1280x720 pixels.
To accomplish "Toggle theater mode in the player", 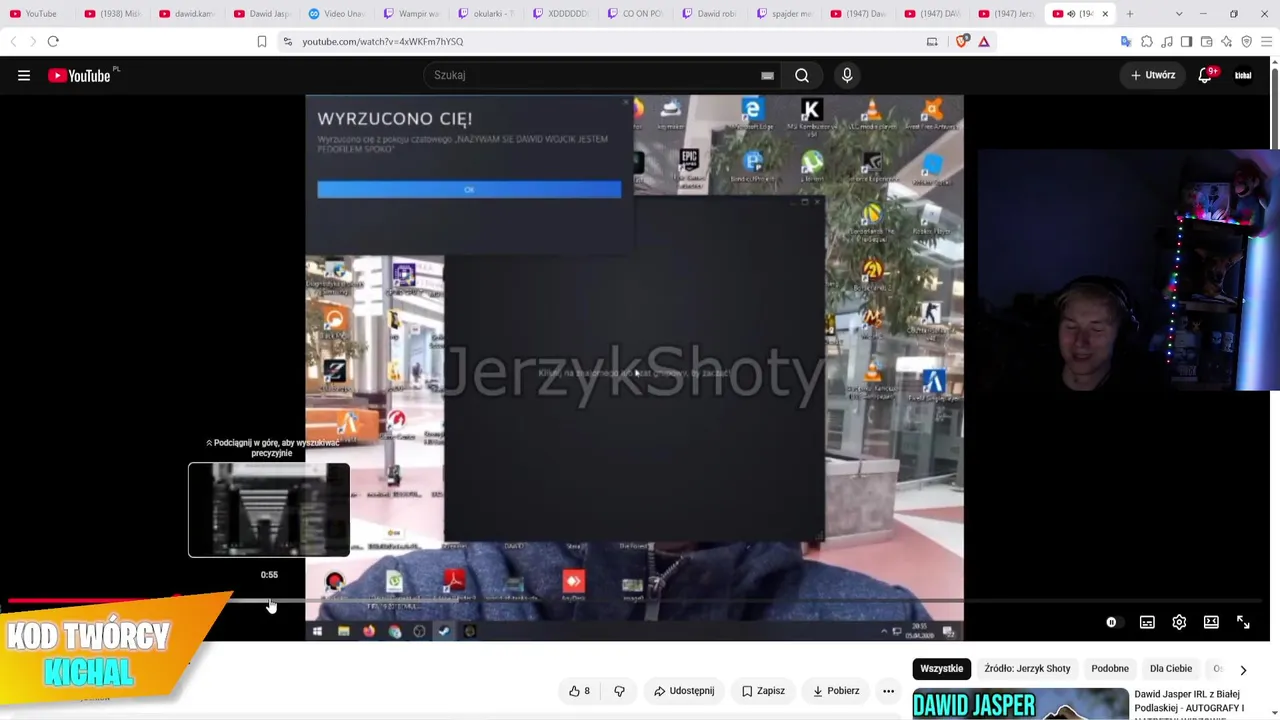I will click(x=1211, y=622).
